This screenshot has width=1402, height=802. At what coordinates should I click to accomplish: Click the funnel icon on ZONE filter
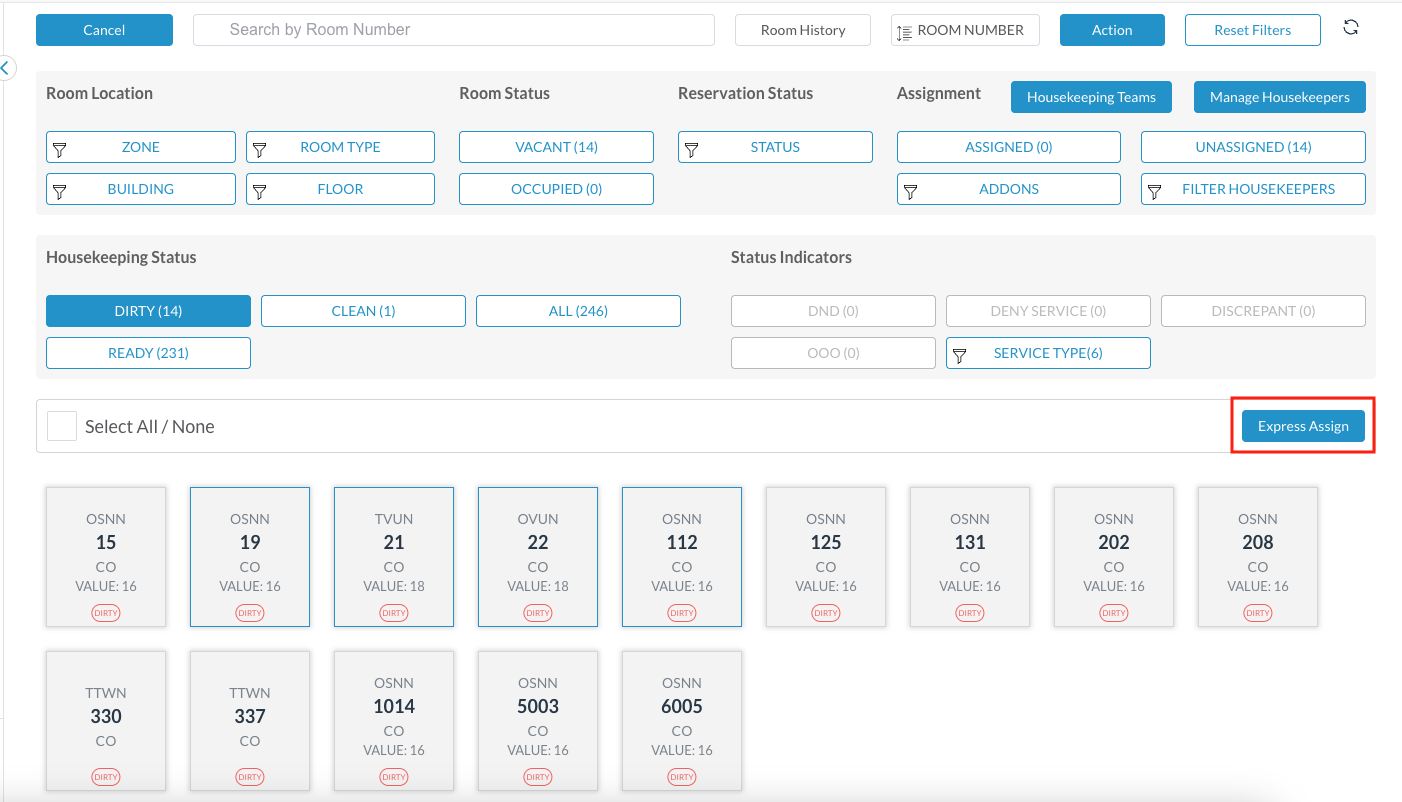tap(60, 148)
